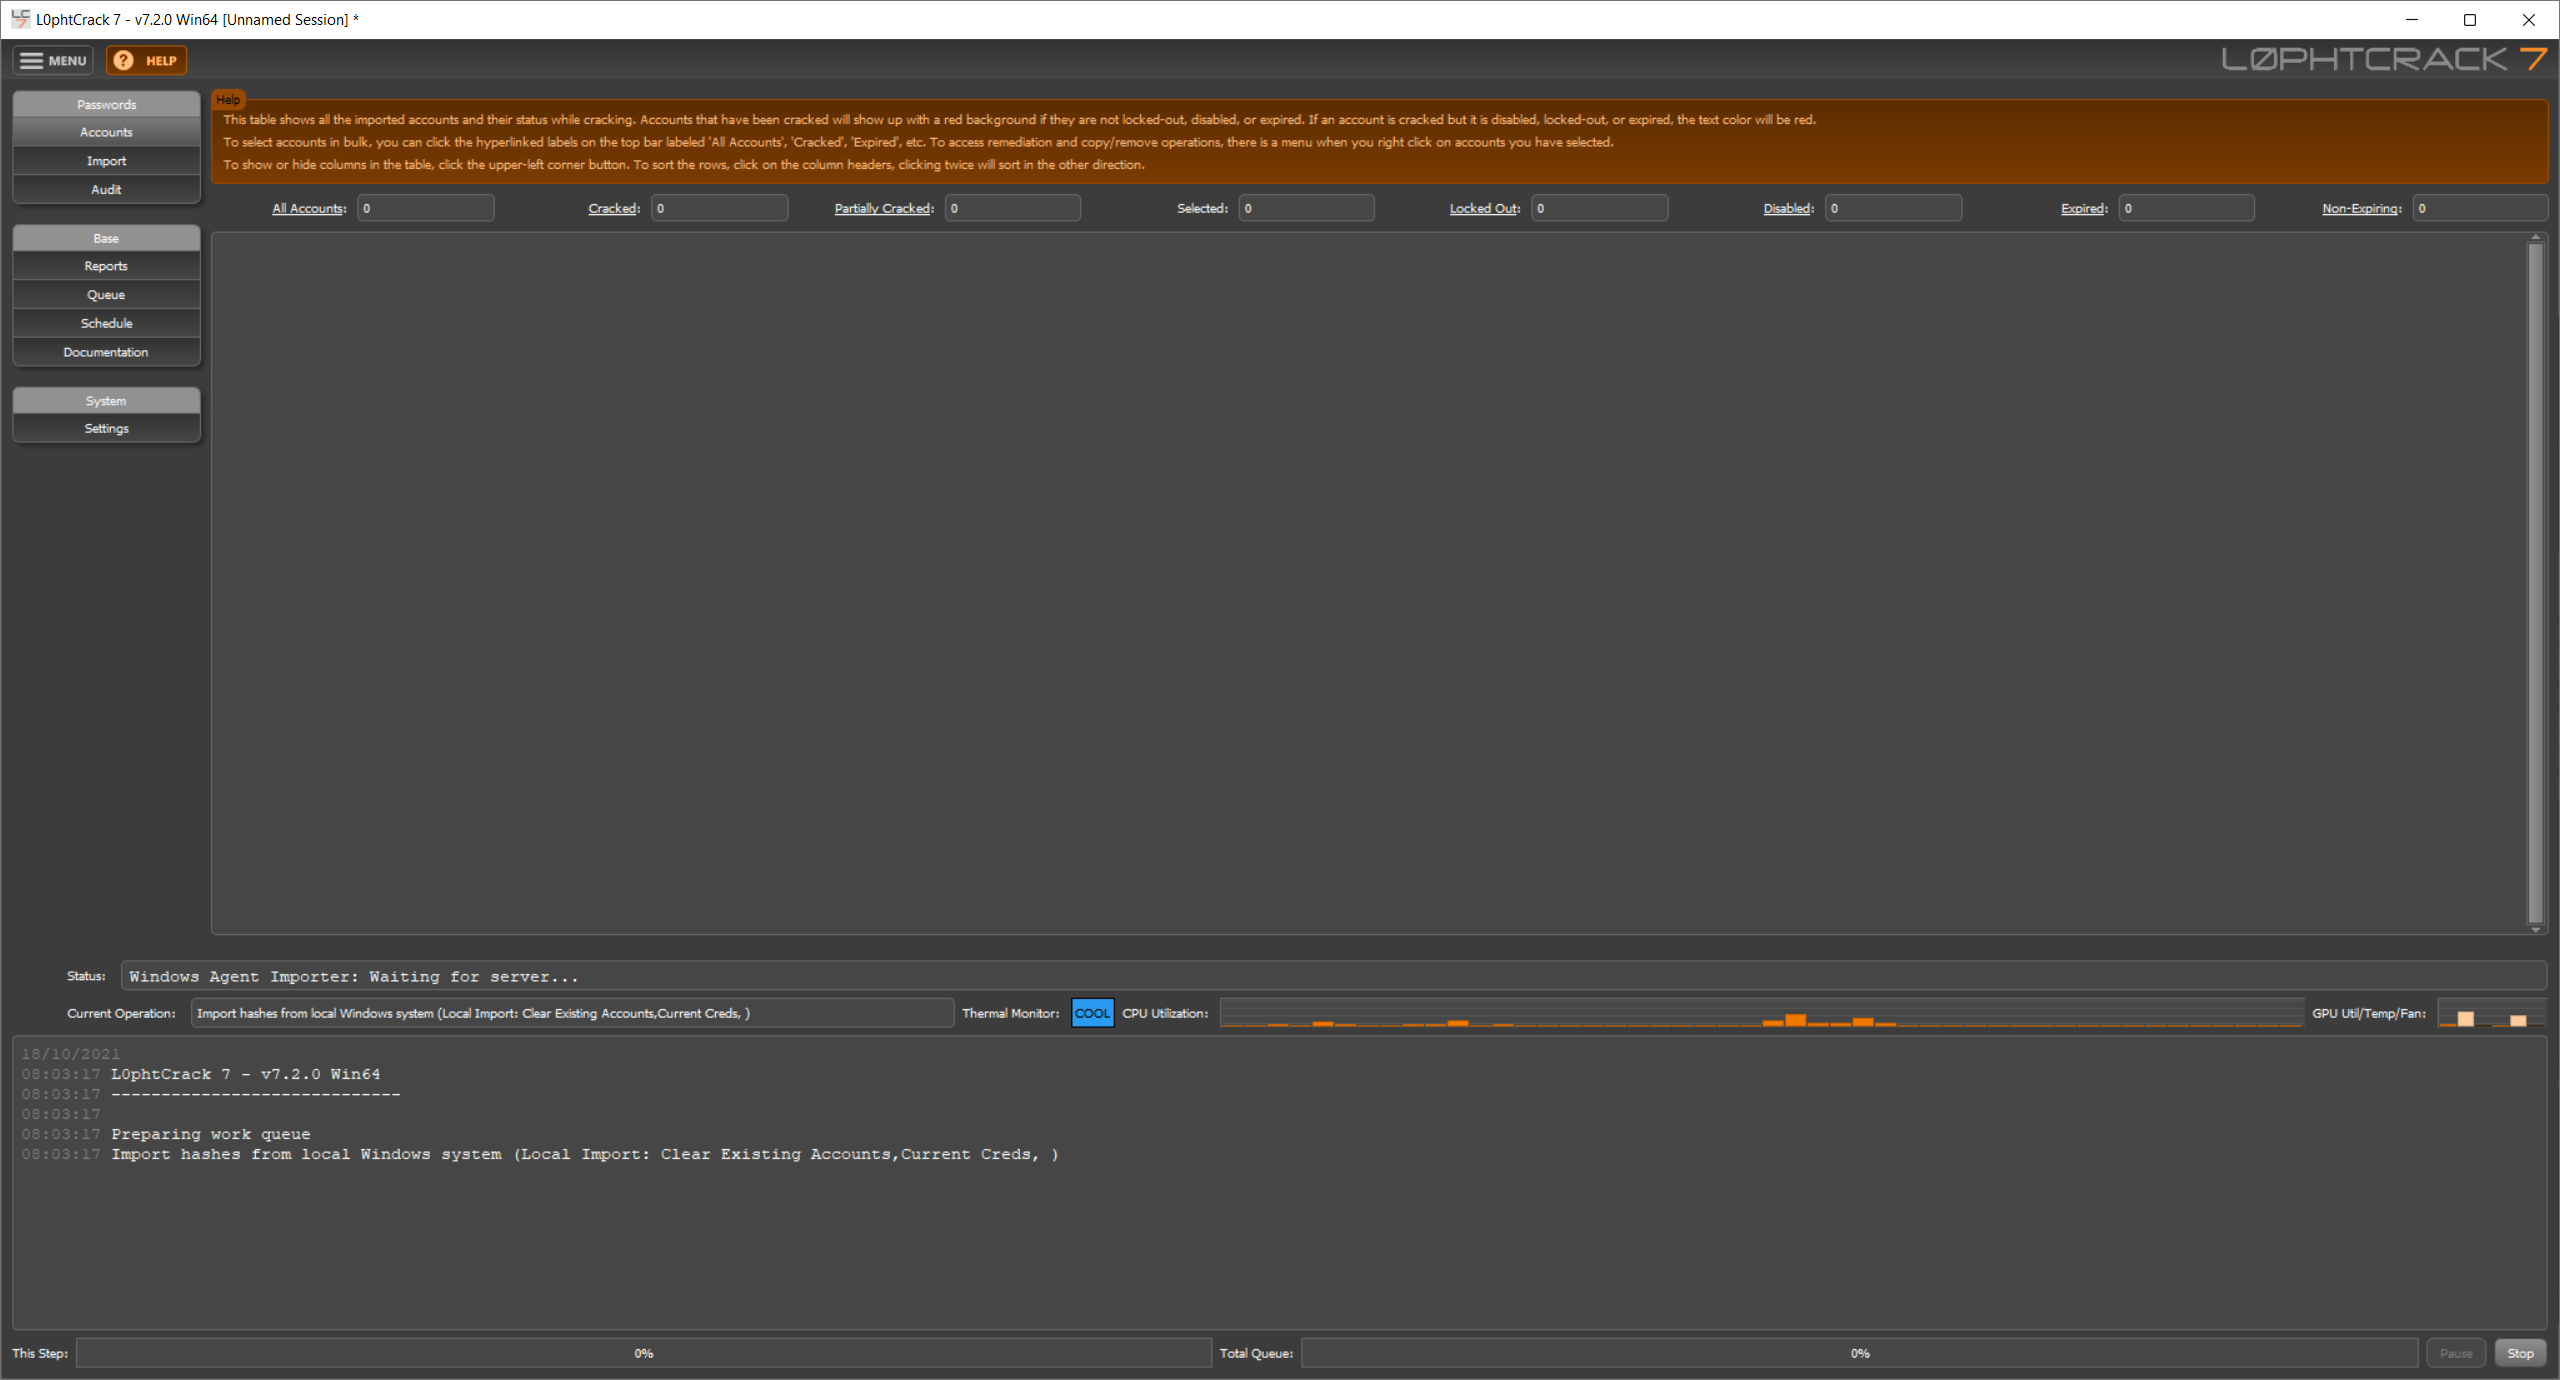Open the Audit page in sidebar
The width and height of the screenshot is (2560, 1380).
coord(106,189)
